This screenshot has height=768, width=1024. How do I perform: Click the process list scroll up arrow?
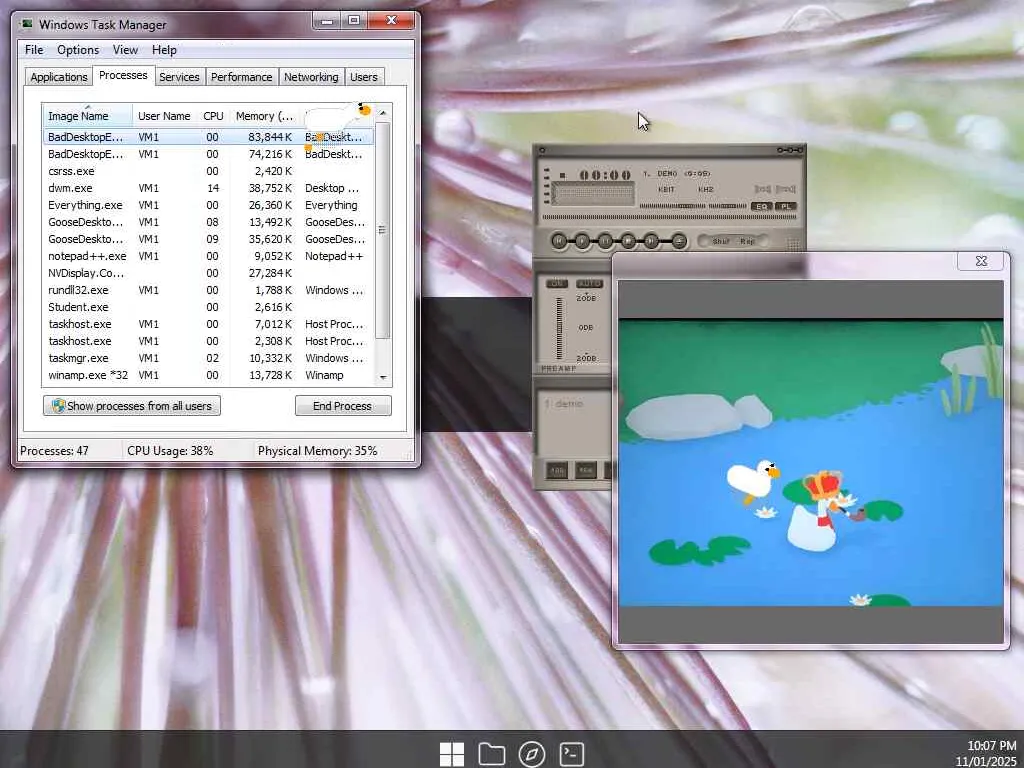383,112
